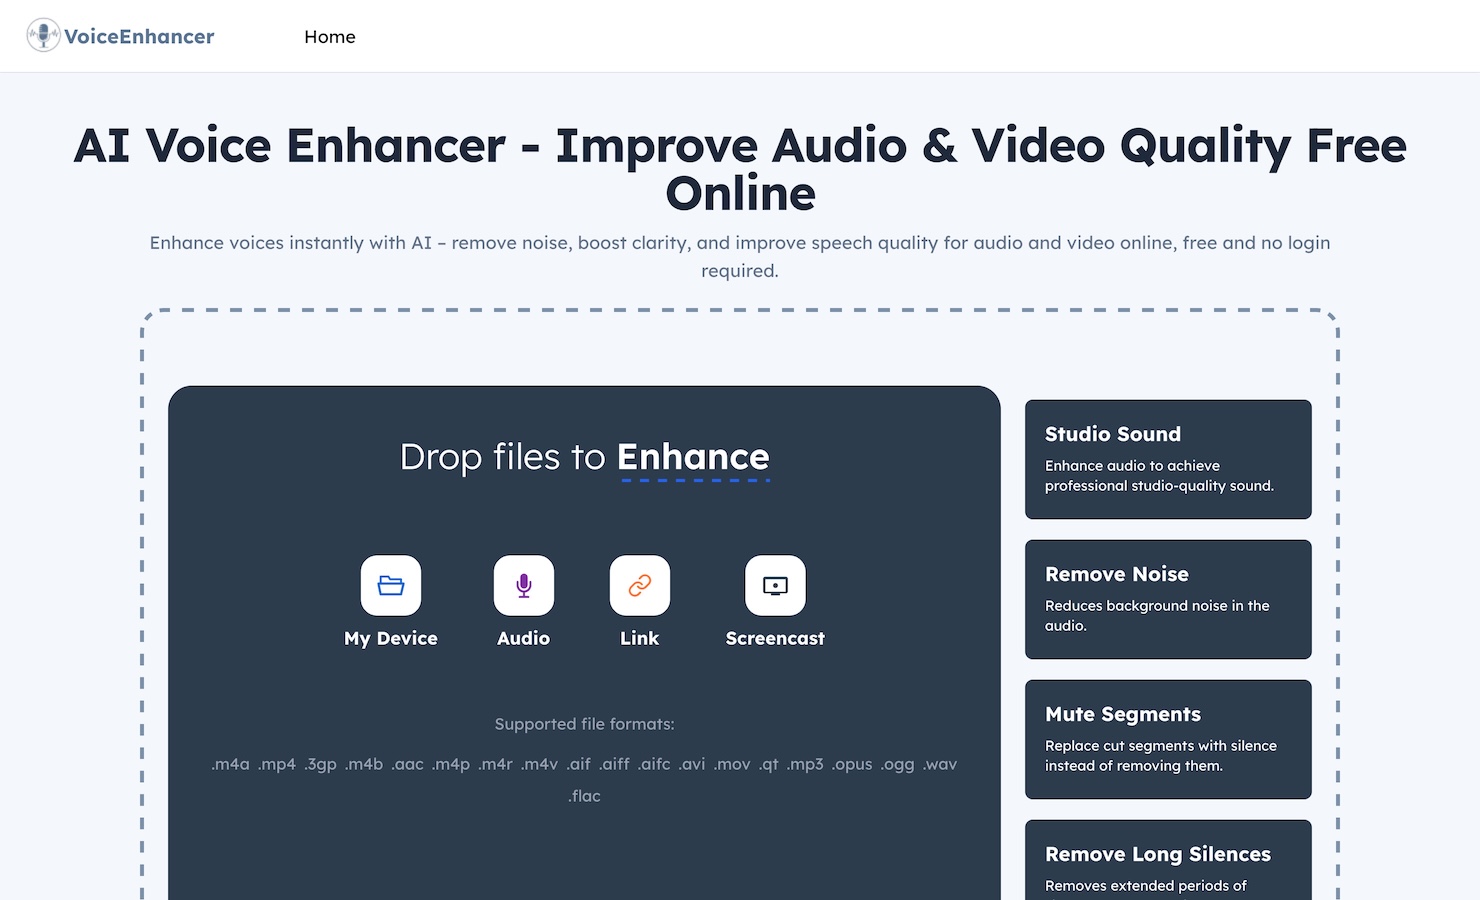Click the VoiceEnhancer brand name in header

tap(138, 35)
